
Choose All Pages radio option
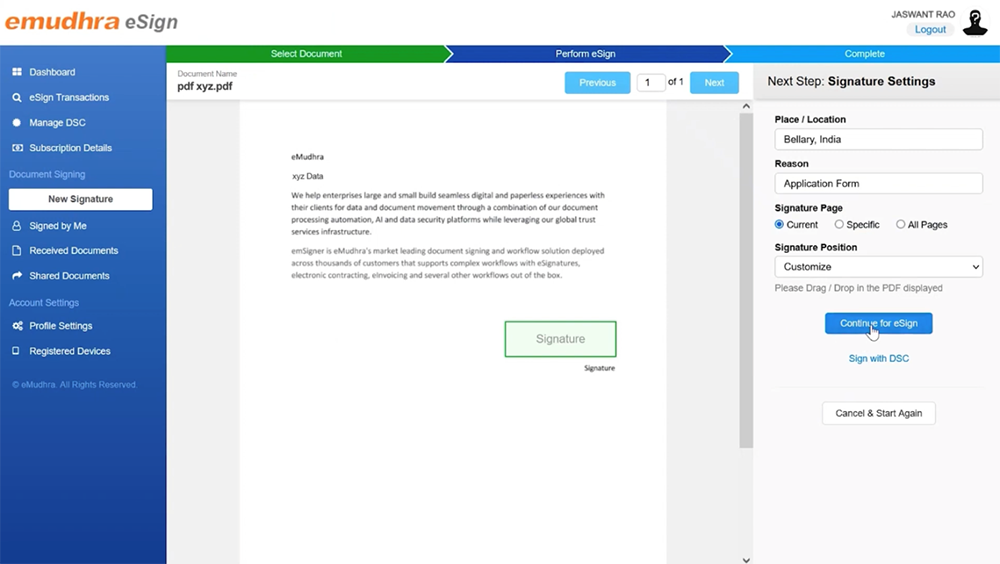(x=900, y=225)
